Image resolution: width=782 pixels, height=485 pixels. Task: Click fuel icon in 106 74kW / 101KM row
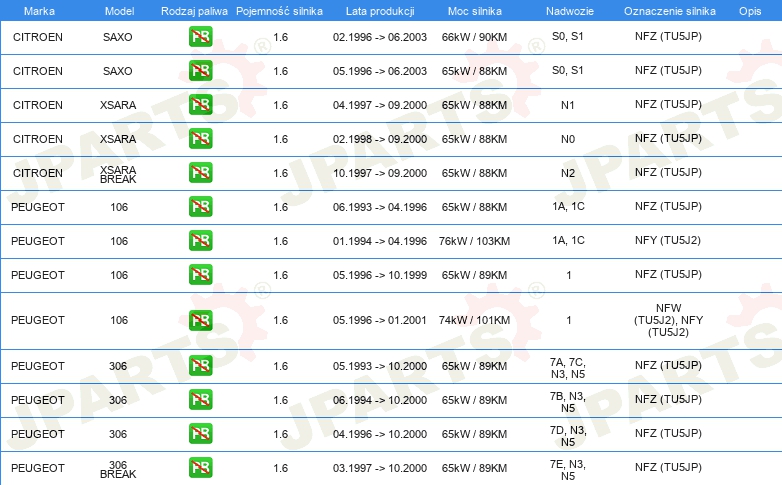200,320
